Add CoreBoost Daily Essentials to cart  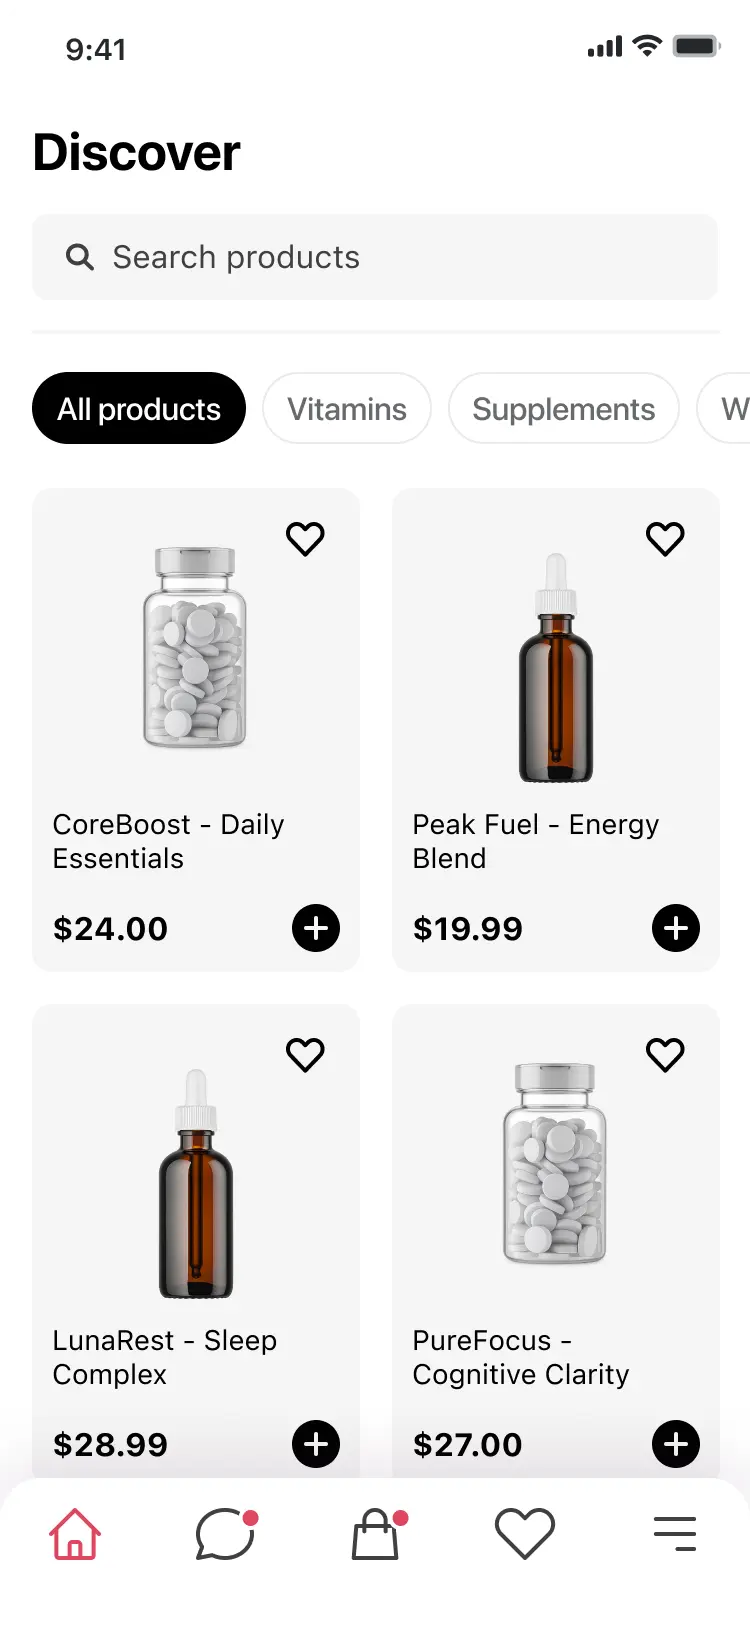pyautogui.click(x=316, y=928)
